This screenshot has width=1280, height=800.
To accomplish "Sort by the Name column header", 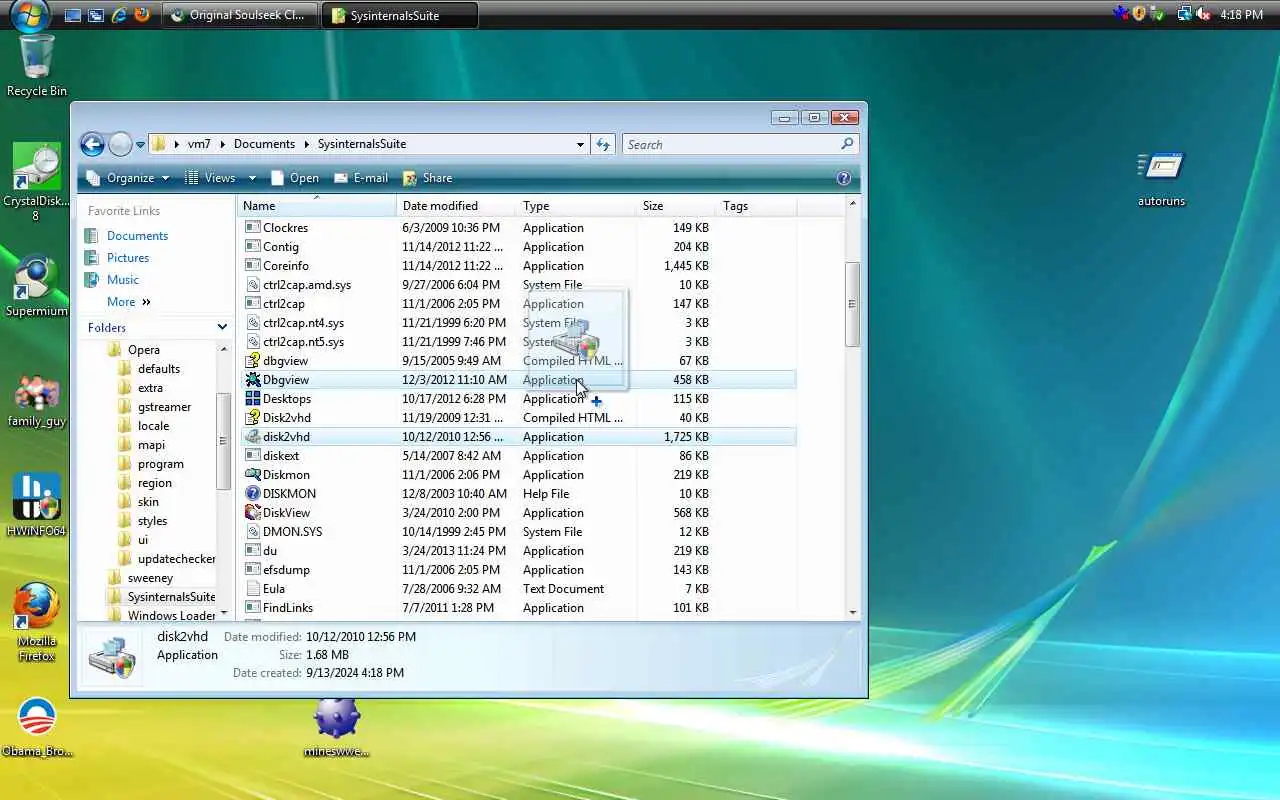I will click(317, 206).
